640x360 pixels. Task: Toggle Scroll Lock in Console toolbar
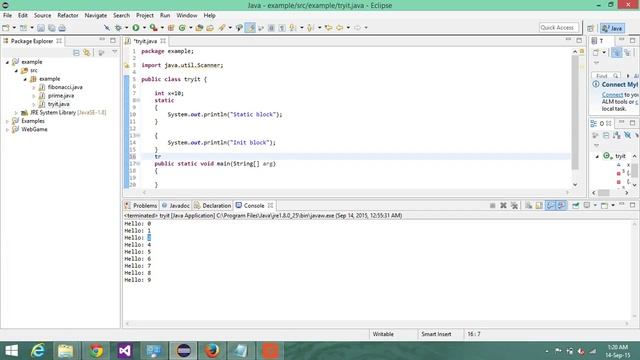539,205
